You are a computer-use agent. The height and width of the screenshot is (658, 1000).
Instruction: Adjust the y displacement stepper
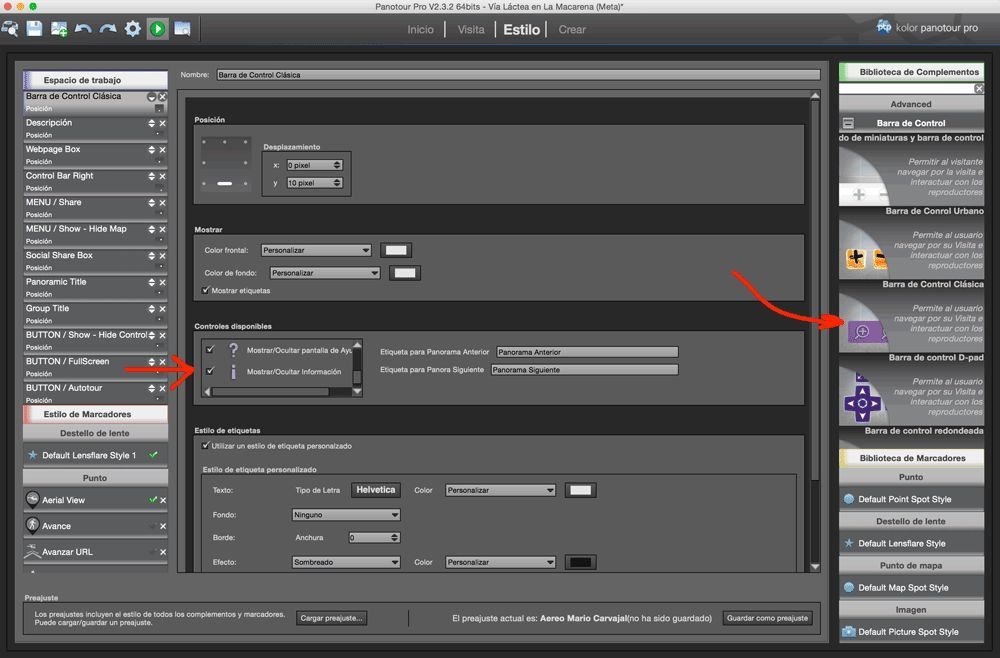pyautogui.click(x=337, y=183)
